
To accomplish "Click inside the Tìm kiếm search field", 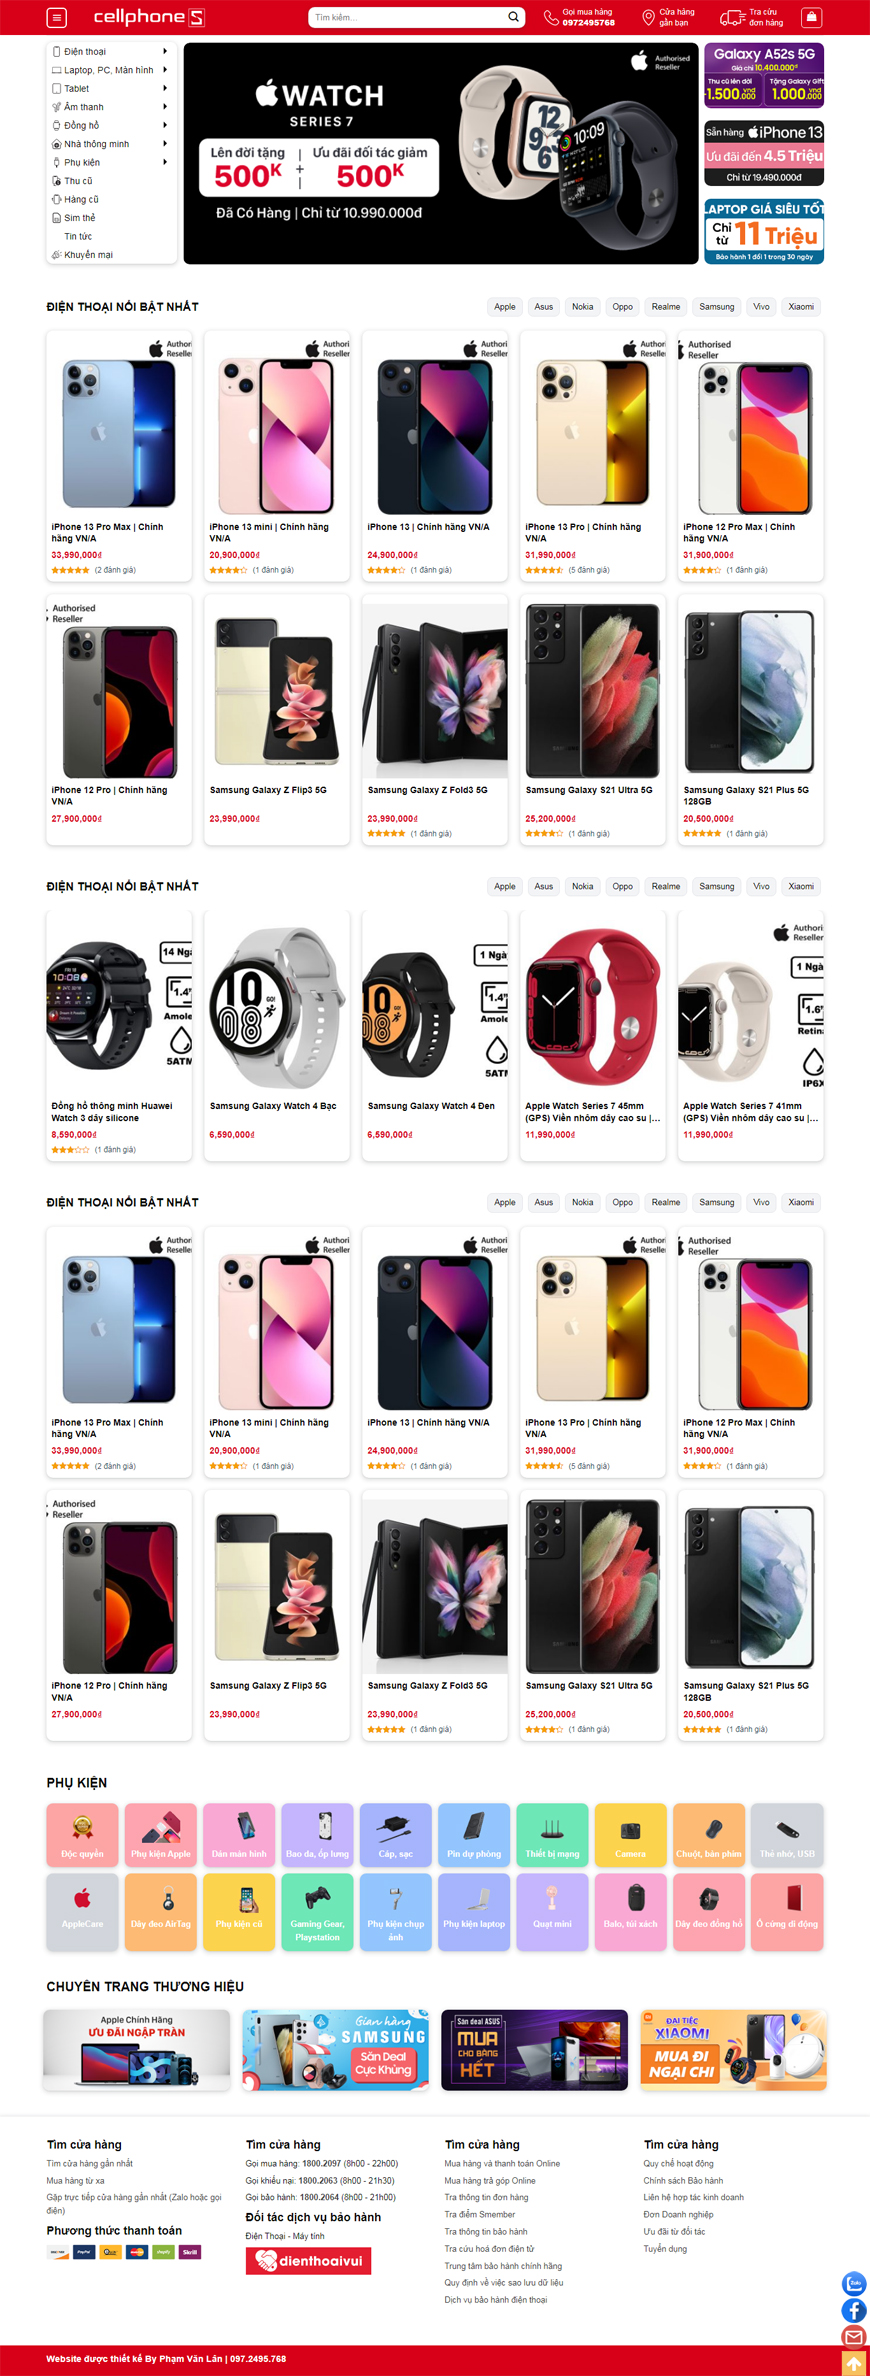I will pos(405,17).
